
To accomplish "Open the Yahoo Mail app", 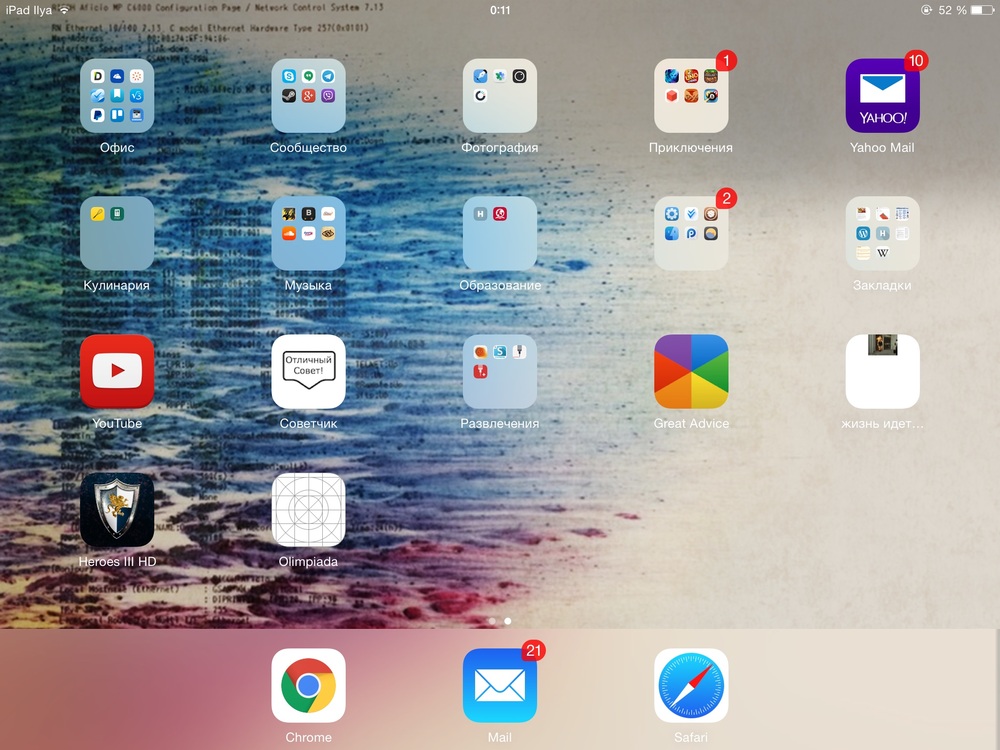I will 882,96.
